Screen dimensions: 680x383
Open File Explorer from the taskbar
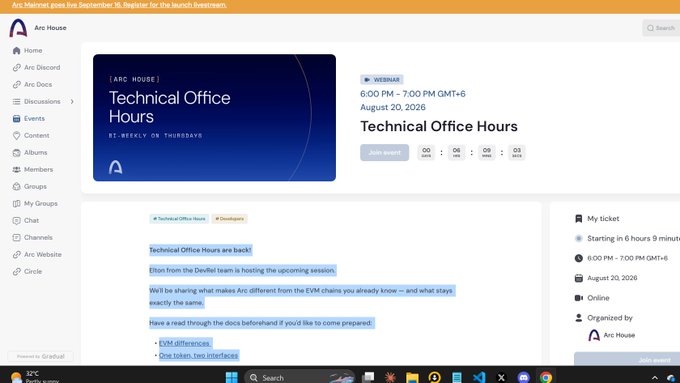(412, 377)
